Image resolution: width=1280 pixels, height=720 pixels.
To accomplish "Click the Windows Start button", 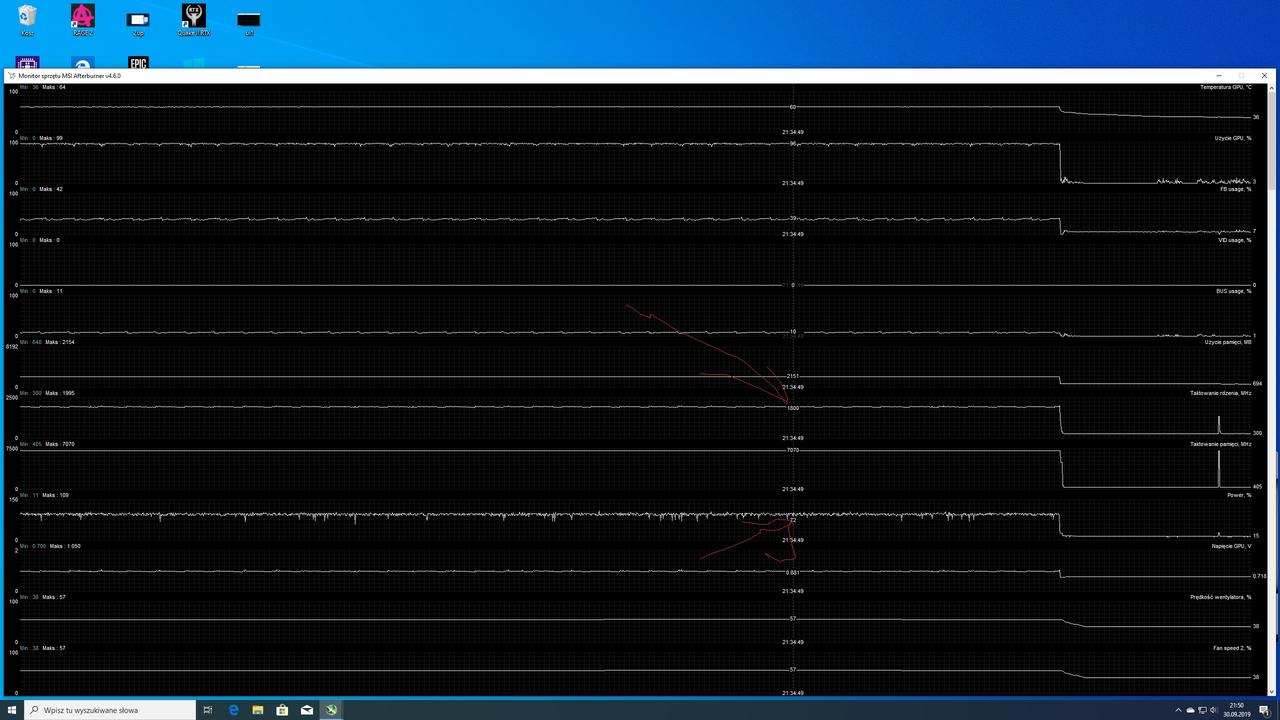I will pos(12,710).
